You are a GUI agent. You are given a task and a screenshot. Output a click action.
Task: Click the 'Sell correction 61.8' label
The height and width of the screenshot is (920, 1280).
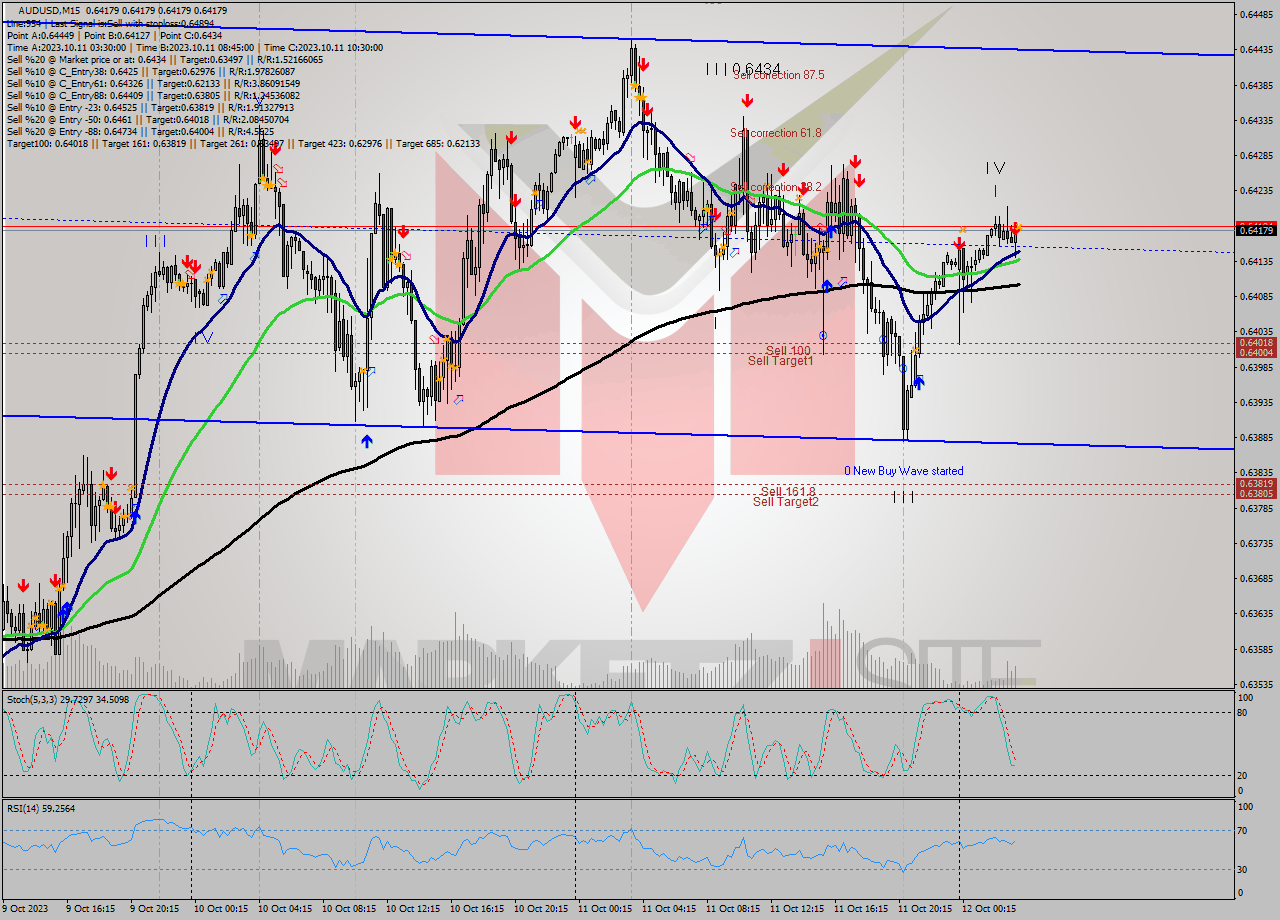coord(775,133)
